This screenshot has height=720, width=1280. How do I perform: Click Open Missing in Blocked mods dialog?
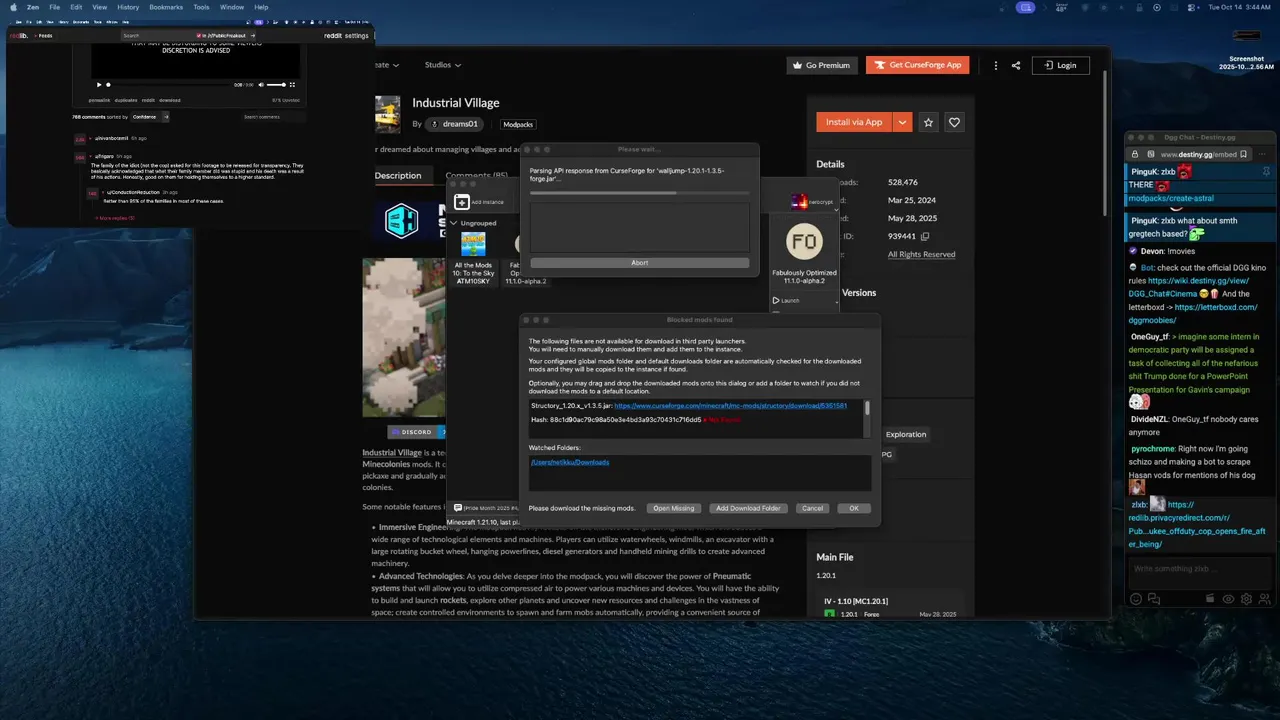(674, 508)
